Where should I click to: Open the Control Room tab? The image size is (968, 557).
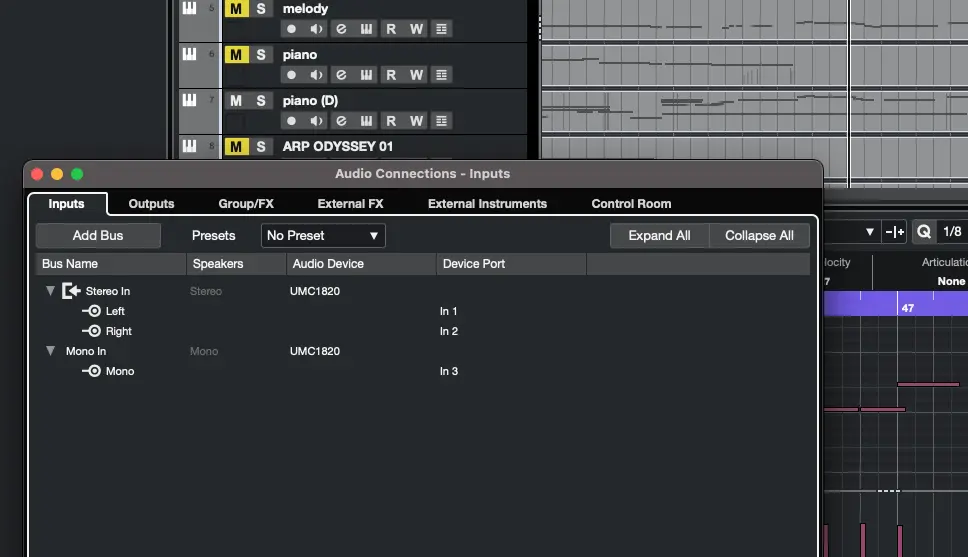pyautogui.click(x=631, y=204)
